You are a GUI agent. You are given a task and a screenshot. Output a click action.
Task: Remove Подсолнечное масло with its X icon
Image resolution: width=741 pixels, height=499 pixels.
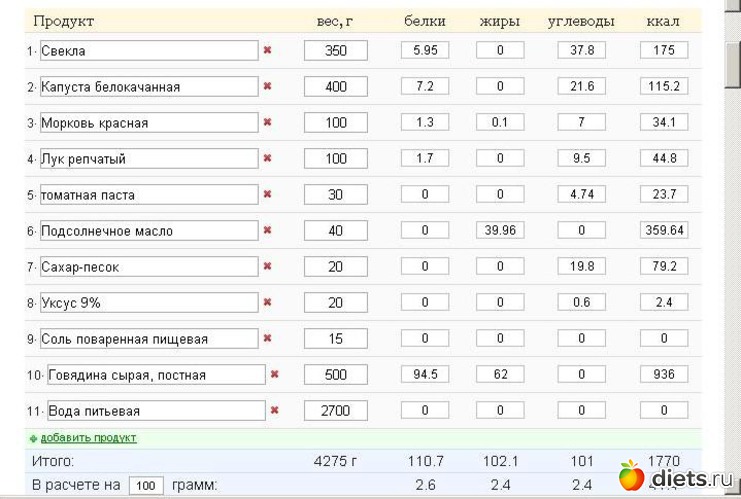[x=267, y=230]
